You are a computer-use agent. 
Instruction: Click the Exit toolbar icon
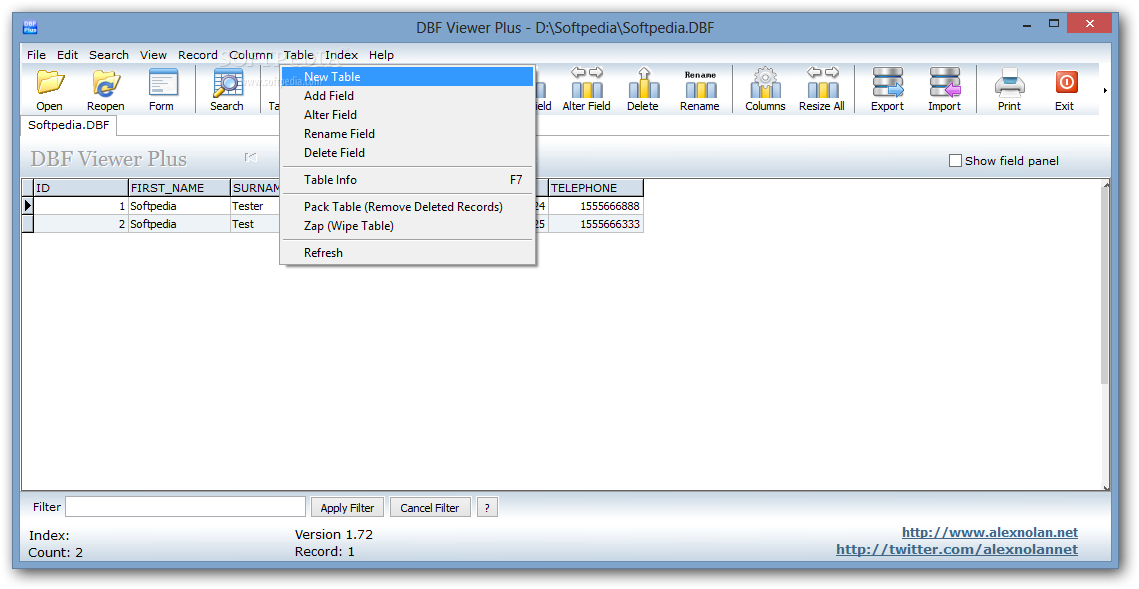pyautogui.click(x=1065, y=90)
